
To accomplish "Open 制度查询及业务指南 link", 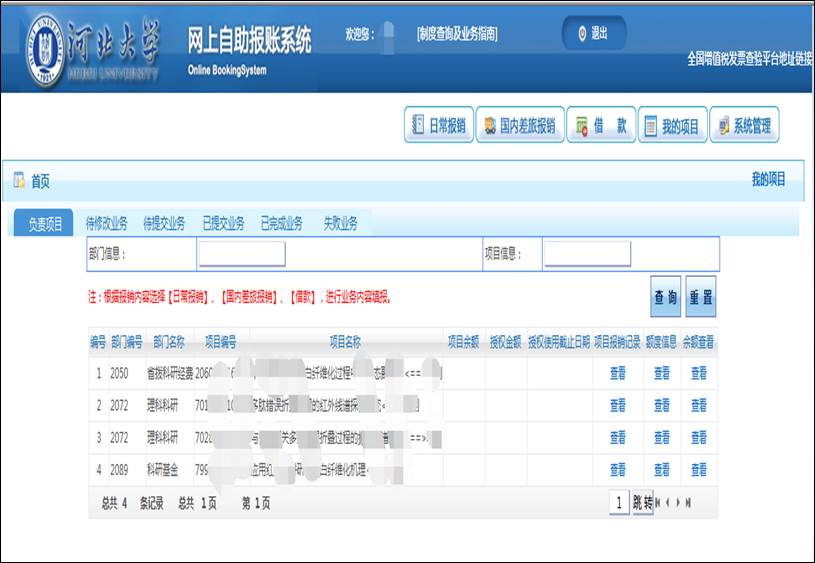I will (x=457, y=34).
